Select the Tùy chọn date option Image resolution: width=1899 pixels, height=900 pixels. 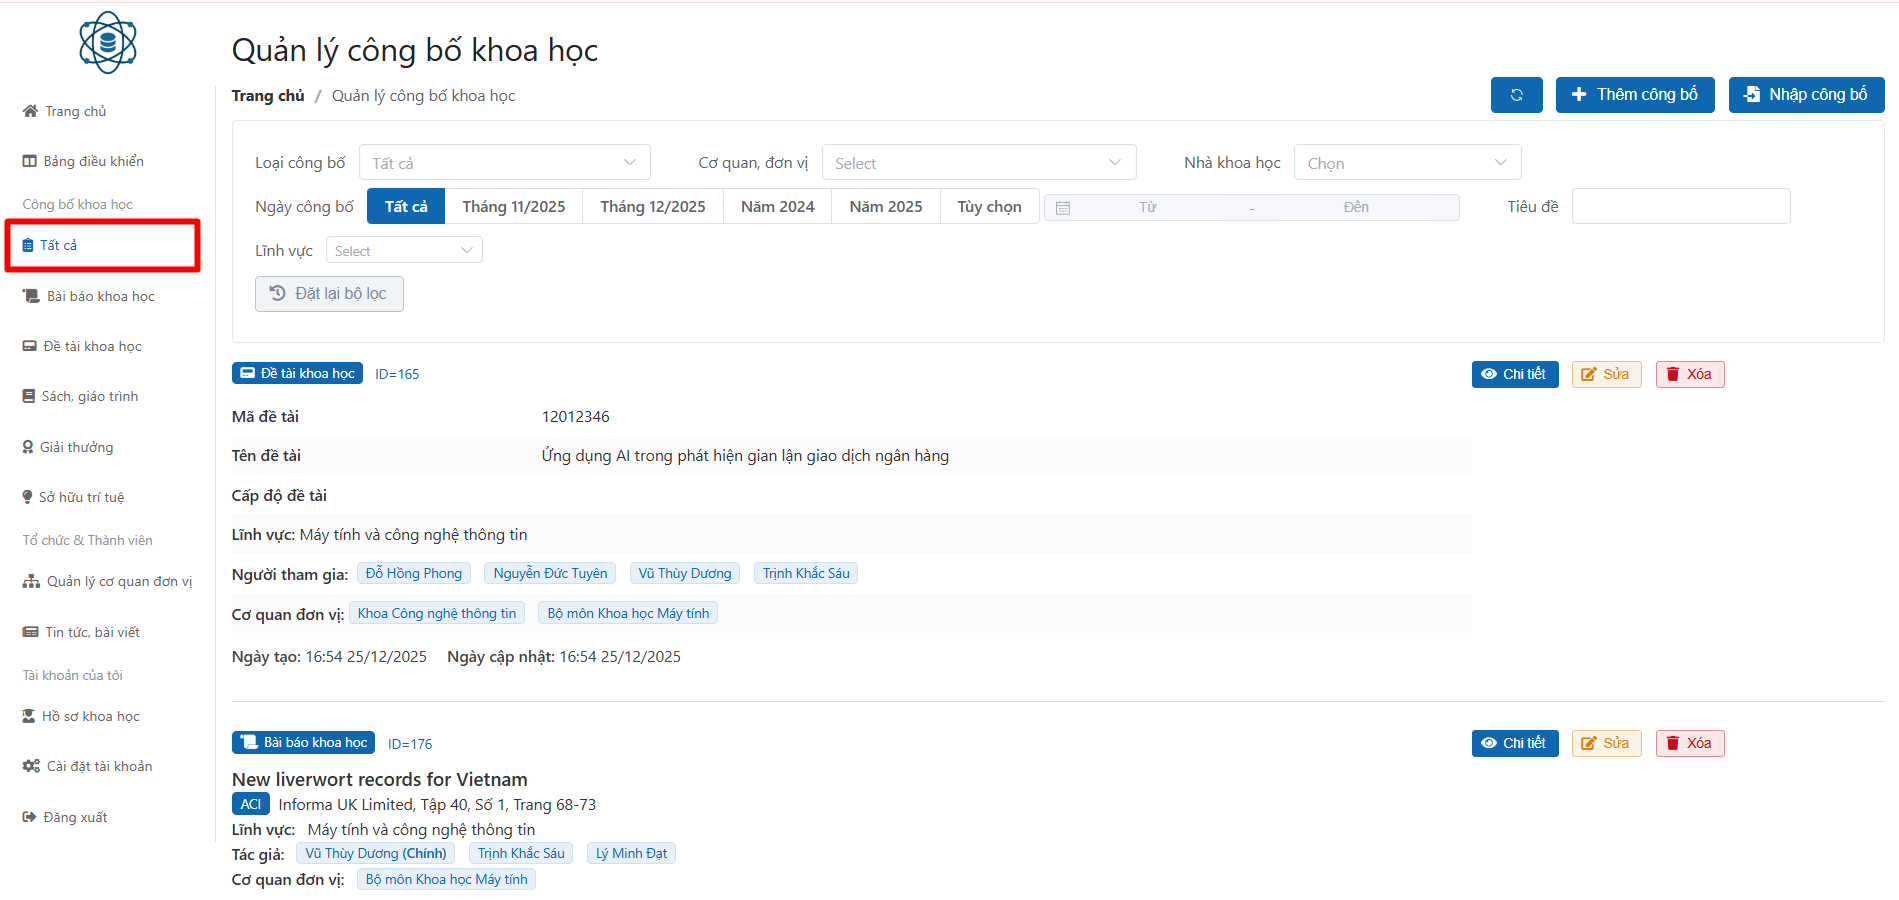(x=989, y=207)
